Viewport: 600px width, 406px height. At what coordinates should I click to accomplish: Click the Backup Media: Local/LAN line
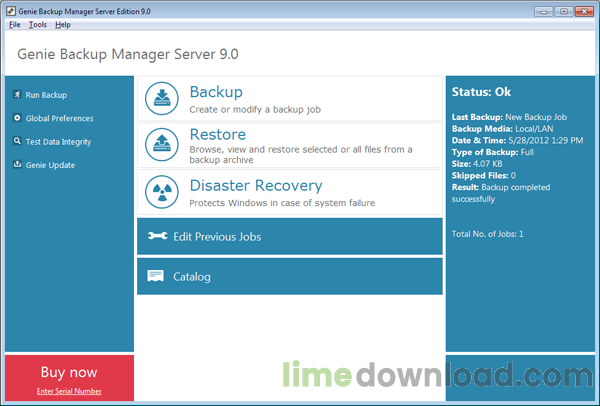tap(502, 129)
